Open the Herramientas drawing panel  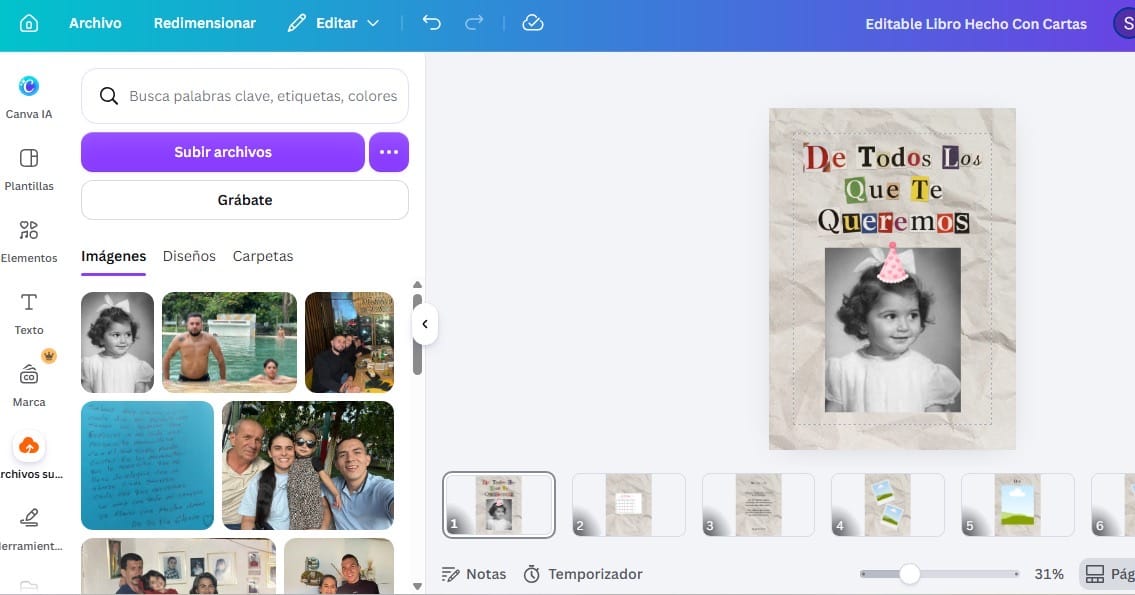click(29, 529)
